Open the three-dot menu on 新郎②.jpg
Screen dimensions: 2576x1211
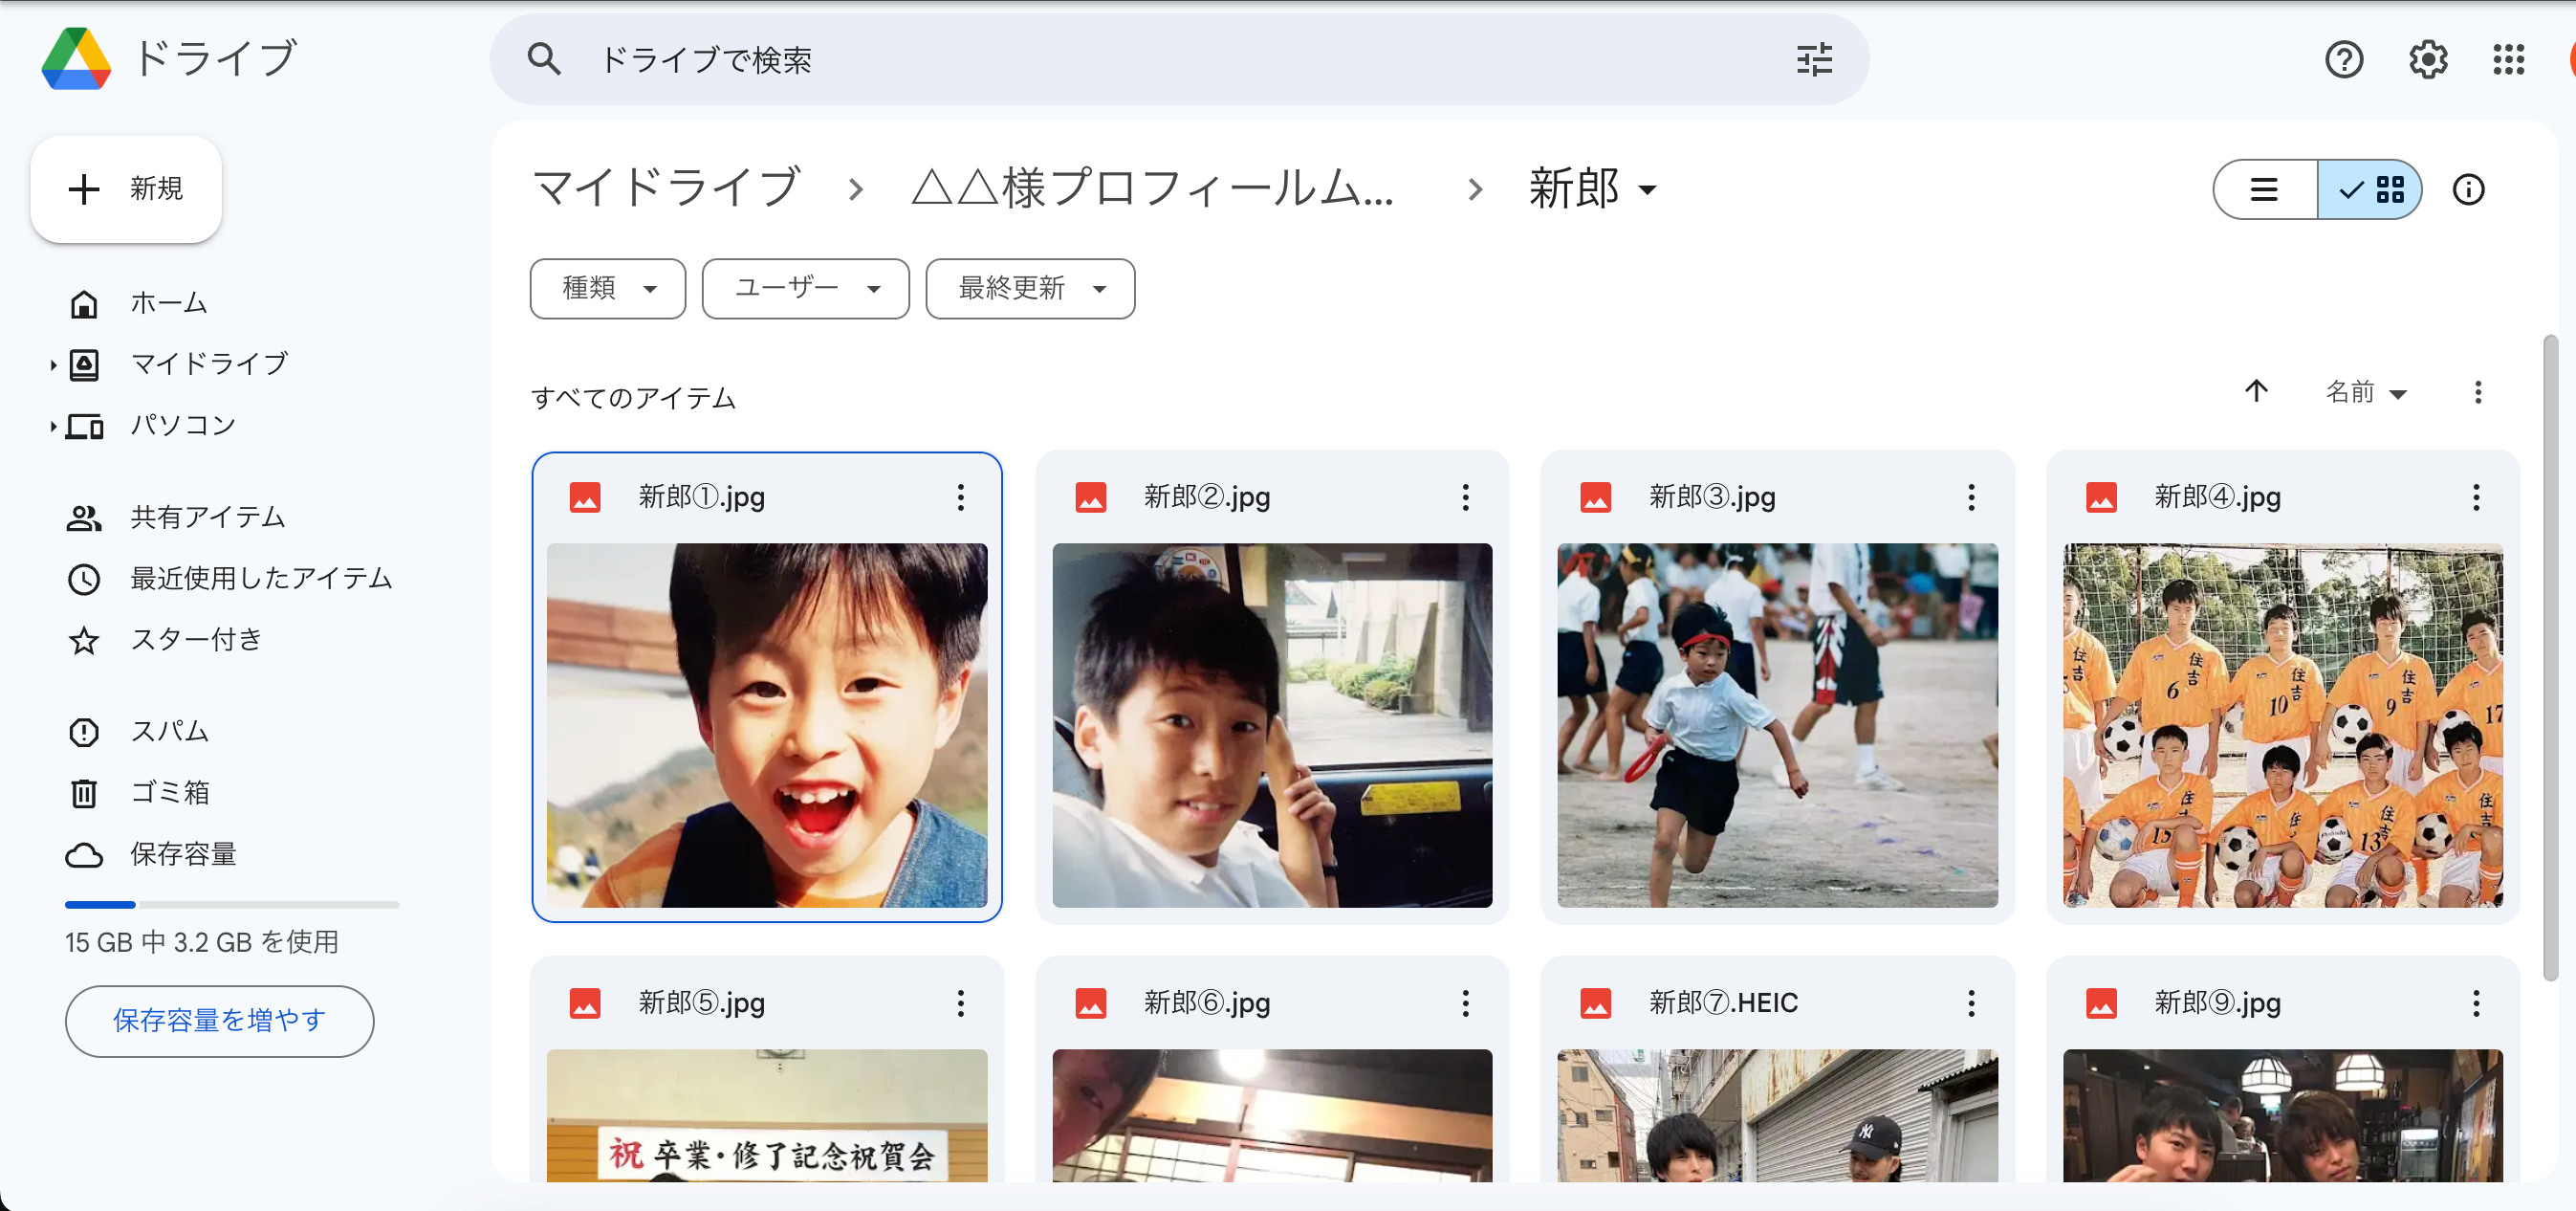1466,497
